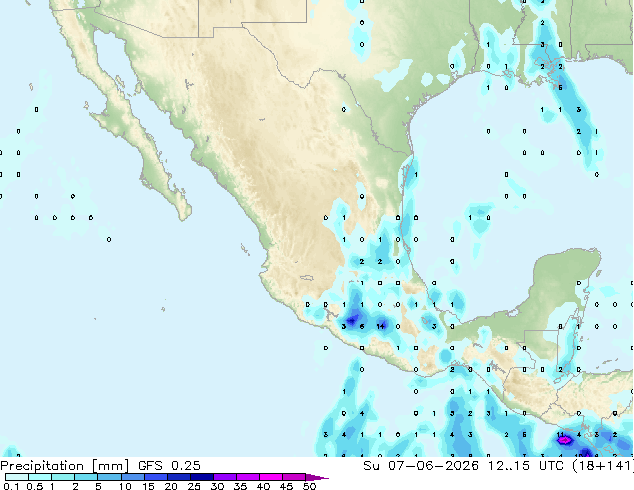Image resolution: width=634 pixels, height=490 pixels.
Task: Click the '0.5' legend scale label
Action: pos(35,486)
